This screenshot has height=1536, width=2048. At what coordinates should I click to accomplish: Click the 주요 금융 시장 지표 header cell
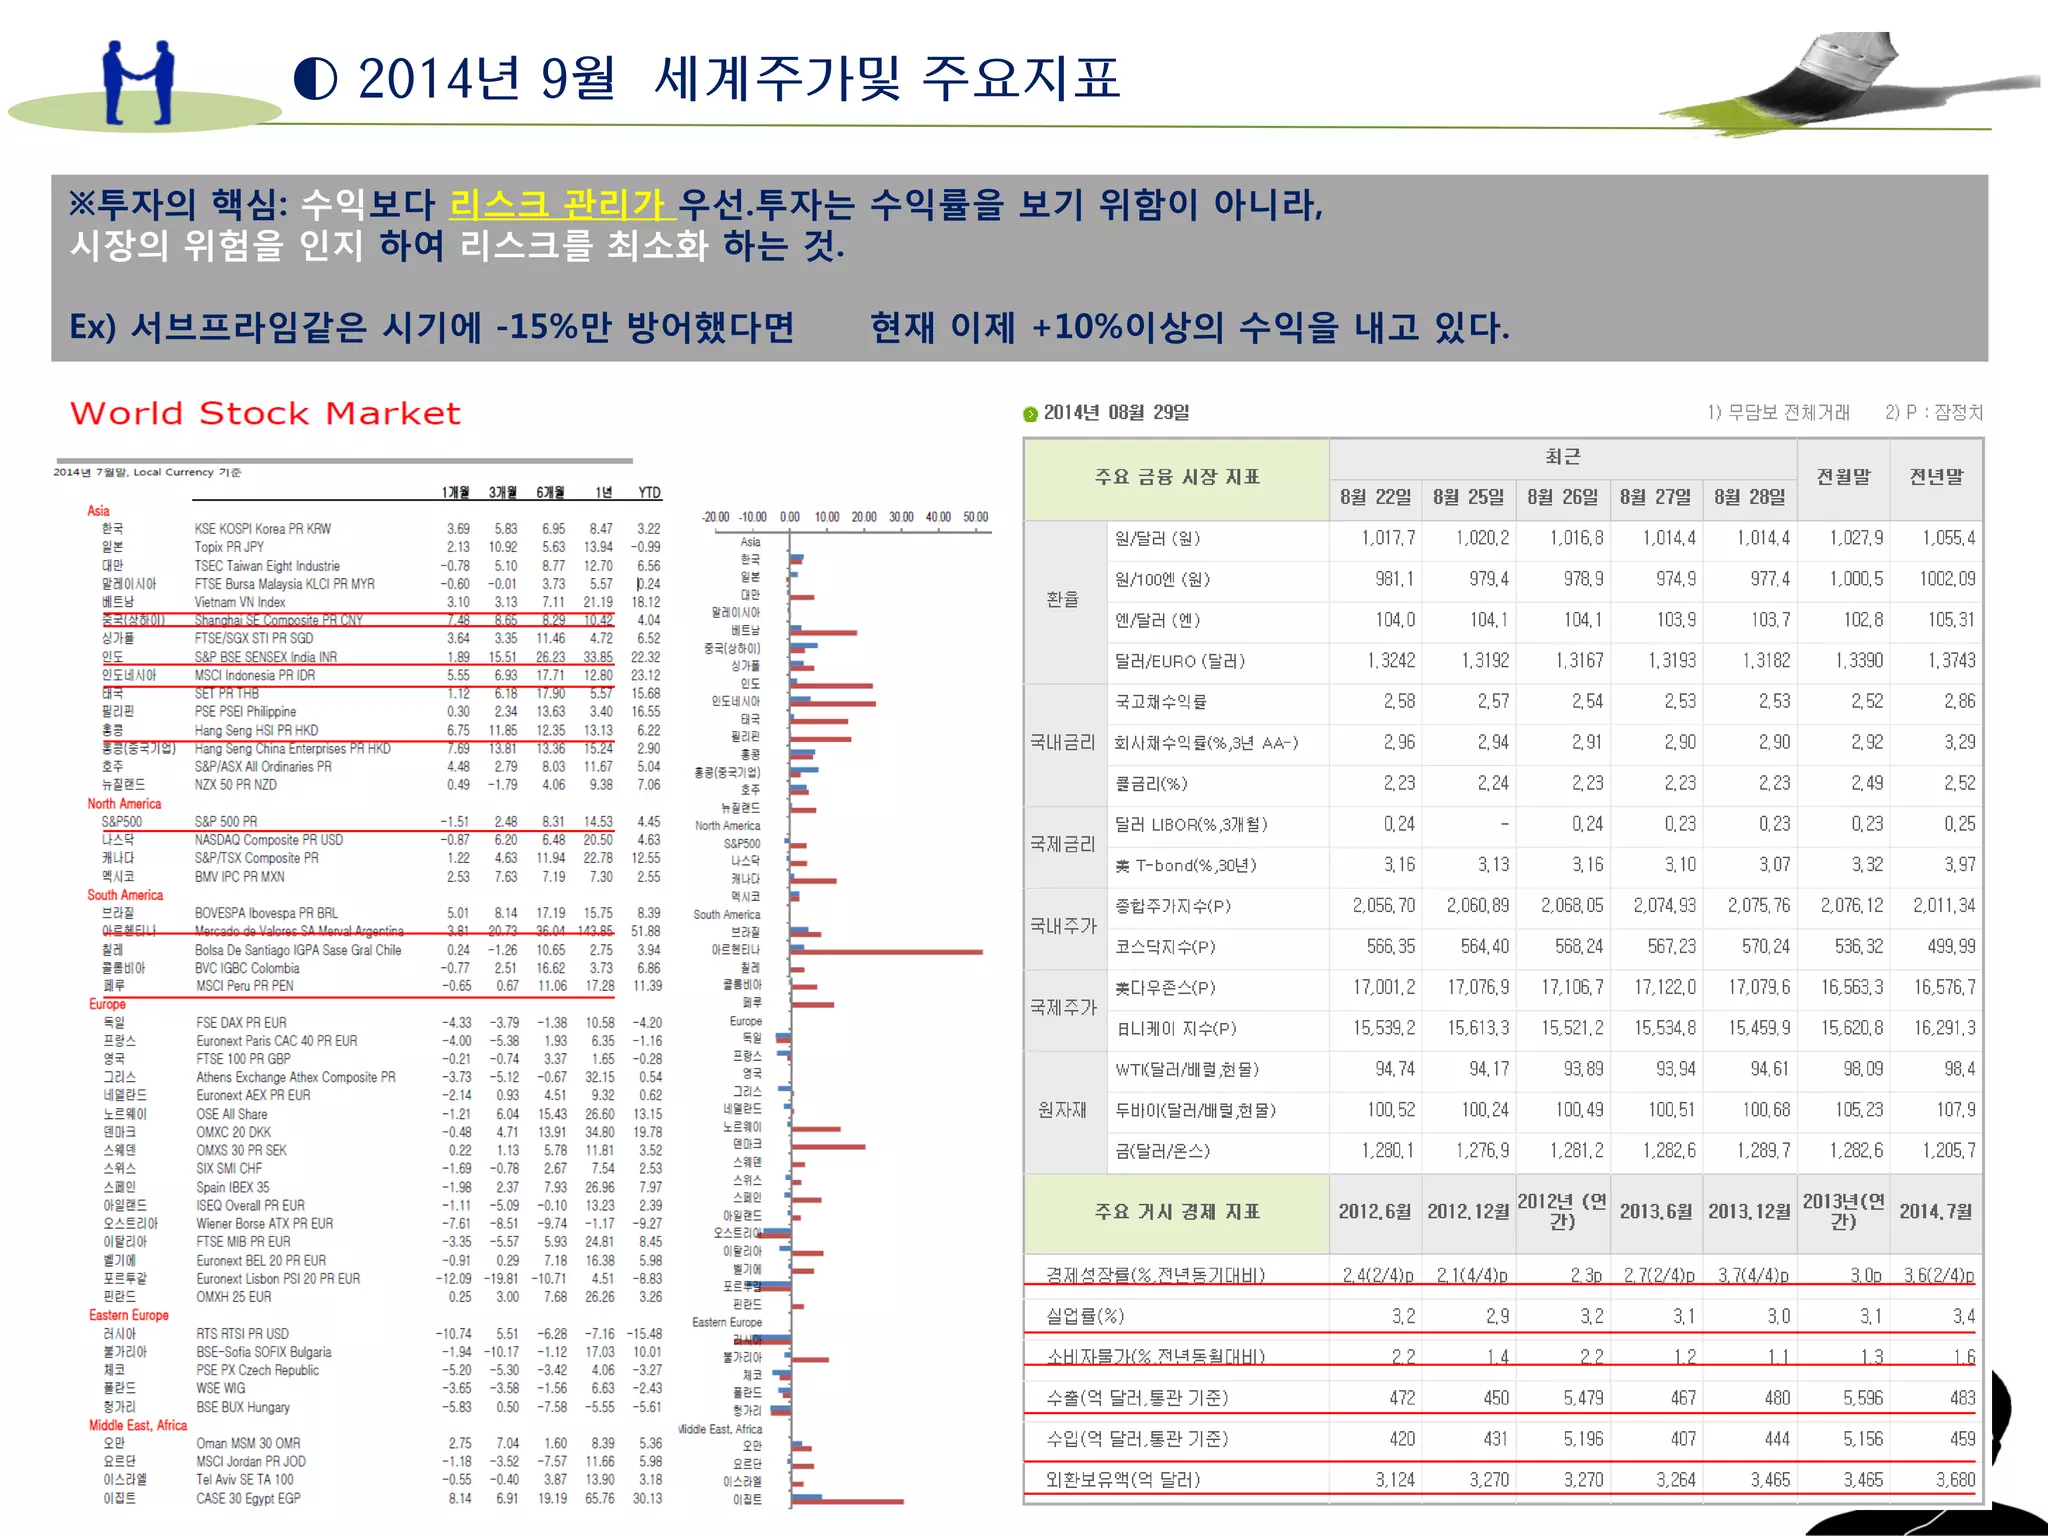pos(1176,478)
